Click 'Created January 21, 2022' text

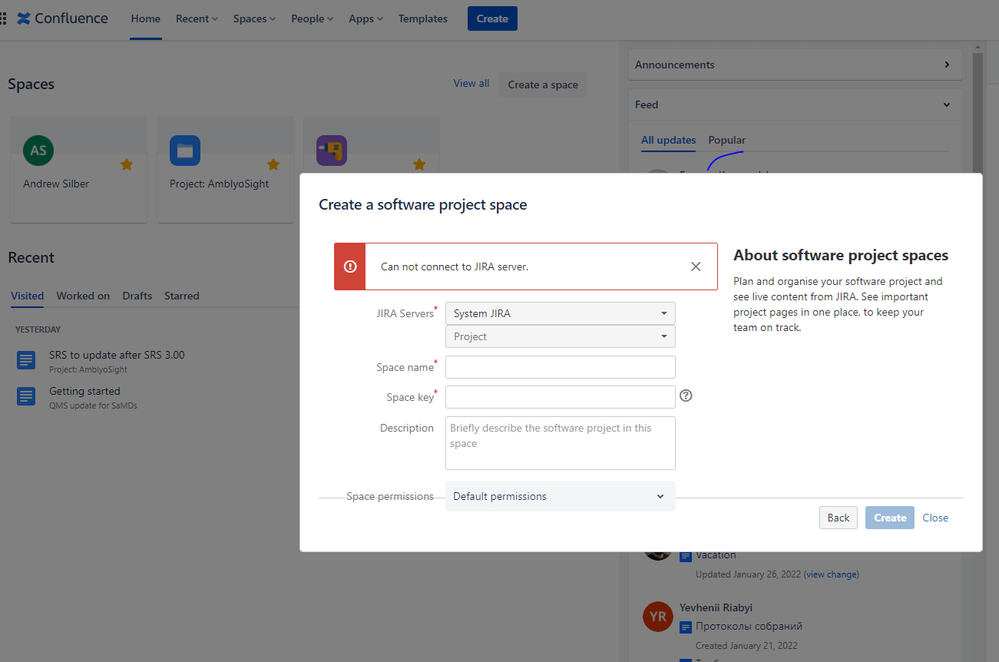pos(746,645)
